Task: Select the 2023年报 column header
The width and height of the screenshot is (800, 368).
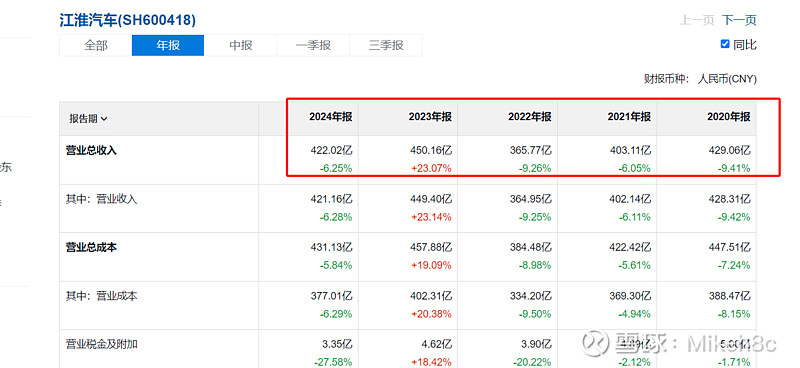Action: tap(430, 117)
